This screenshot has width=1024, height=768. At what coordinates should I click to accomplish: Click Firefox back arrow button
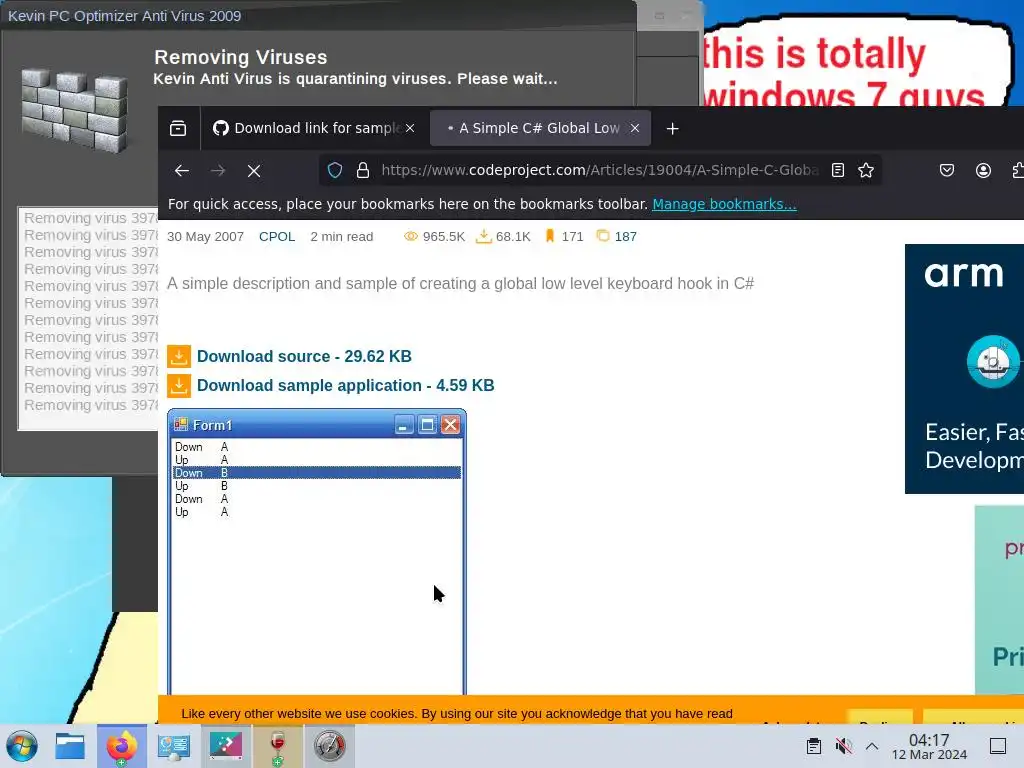click(x=182, y=170)
